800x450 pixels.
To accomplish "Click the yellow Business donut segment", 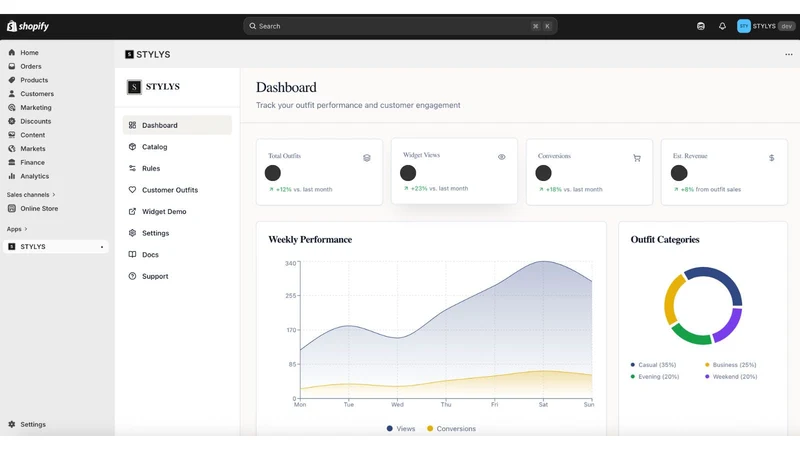I will pos(671,300).
